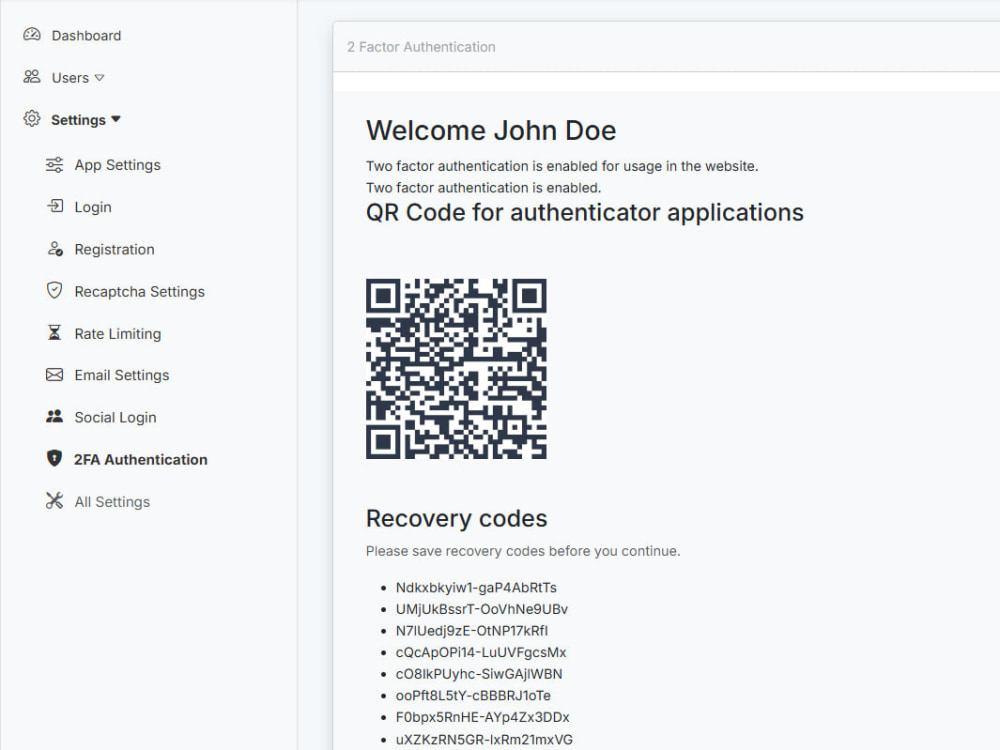The image size is (1000, 750).
Task: Select 2FA Authentication in sidebar
Action: tap(141, 459)
